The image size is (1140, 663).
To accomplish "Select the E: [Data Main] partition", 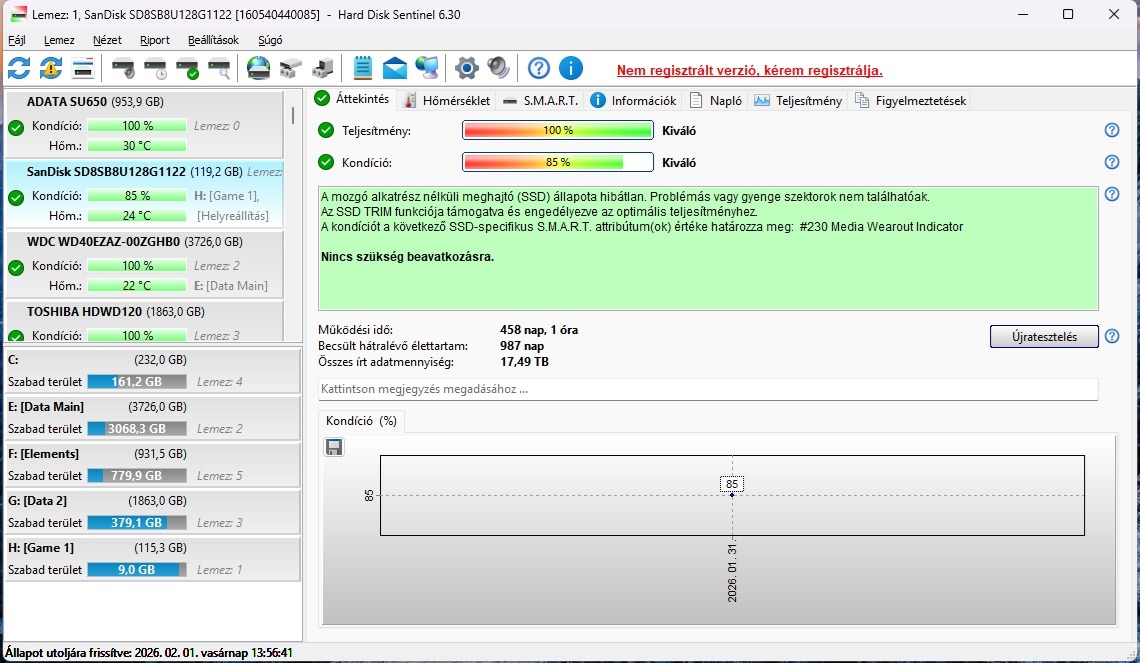I will click(x=153, y=417).
